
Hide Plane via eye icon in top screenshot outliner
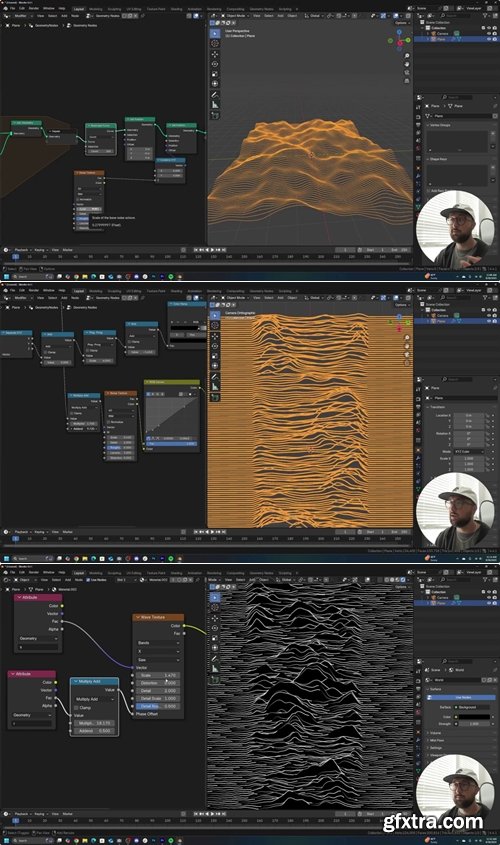[489, 39]
